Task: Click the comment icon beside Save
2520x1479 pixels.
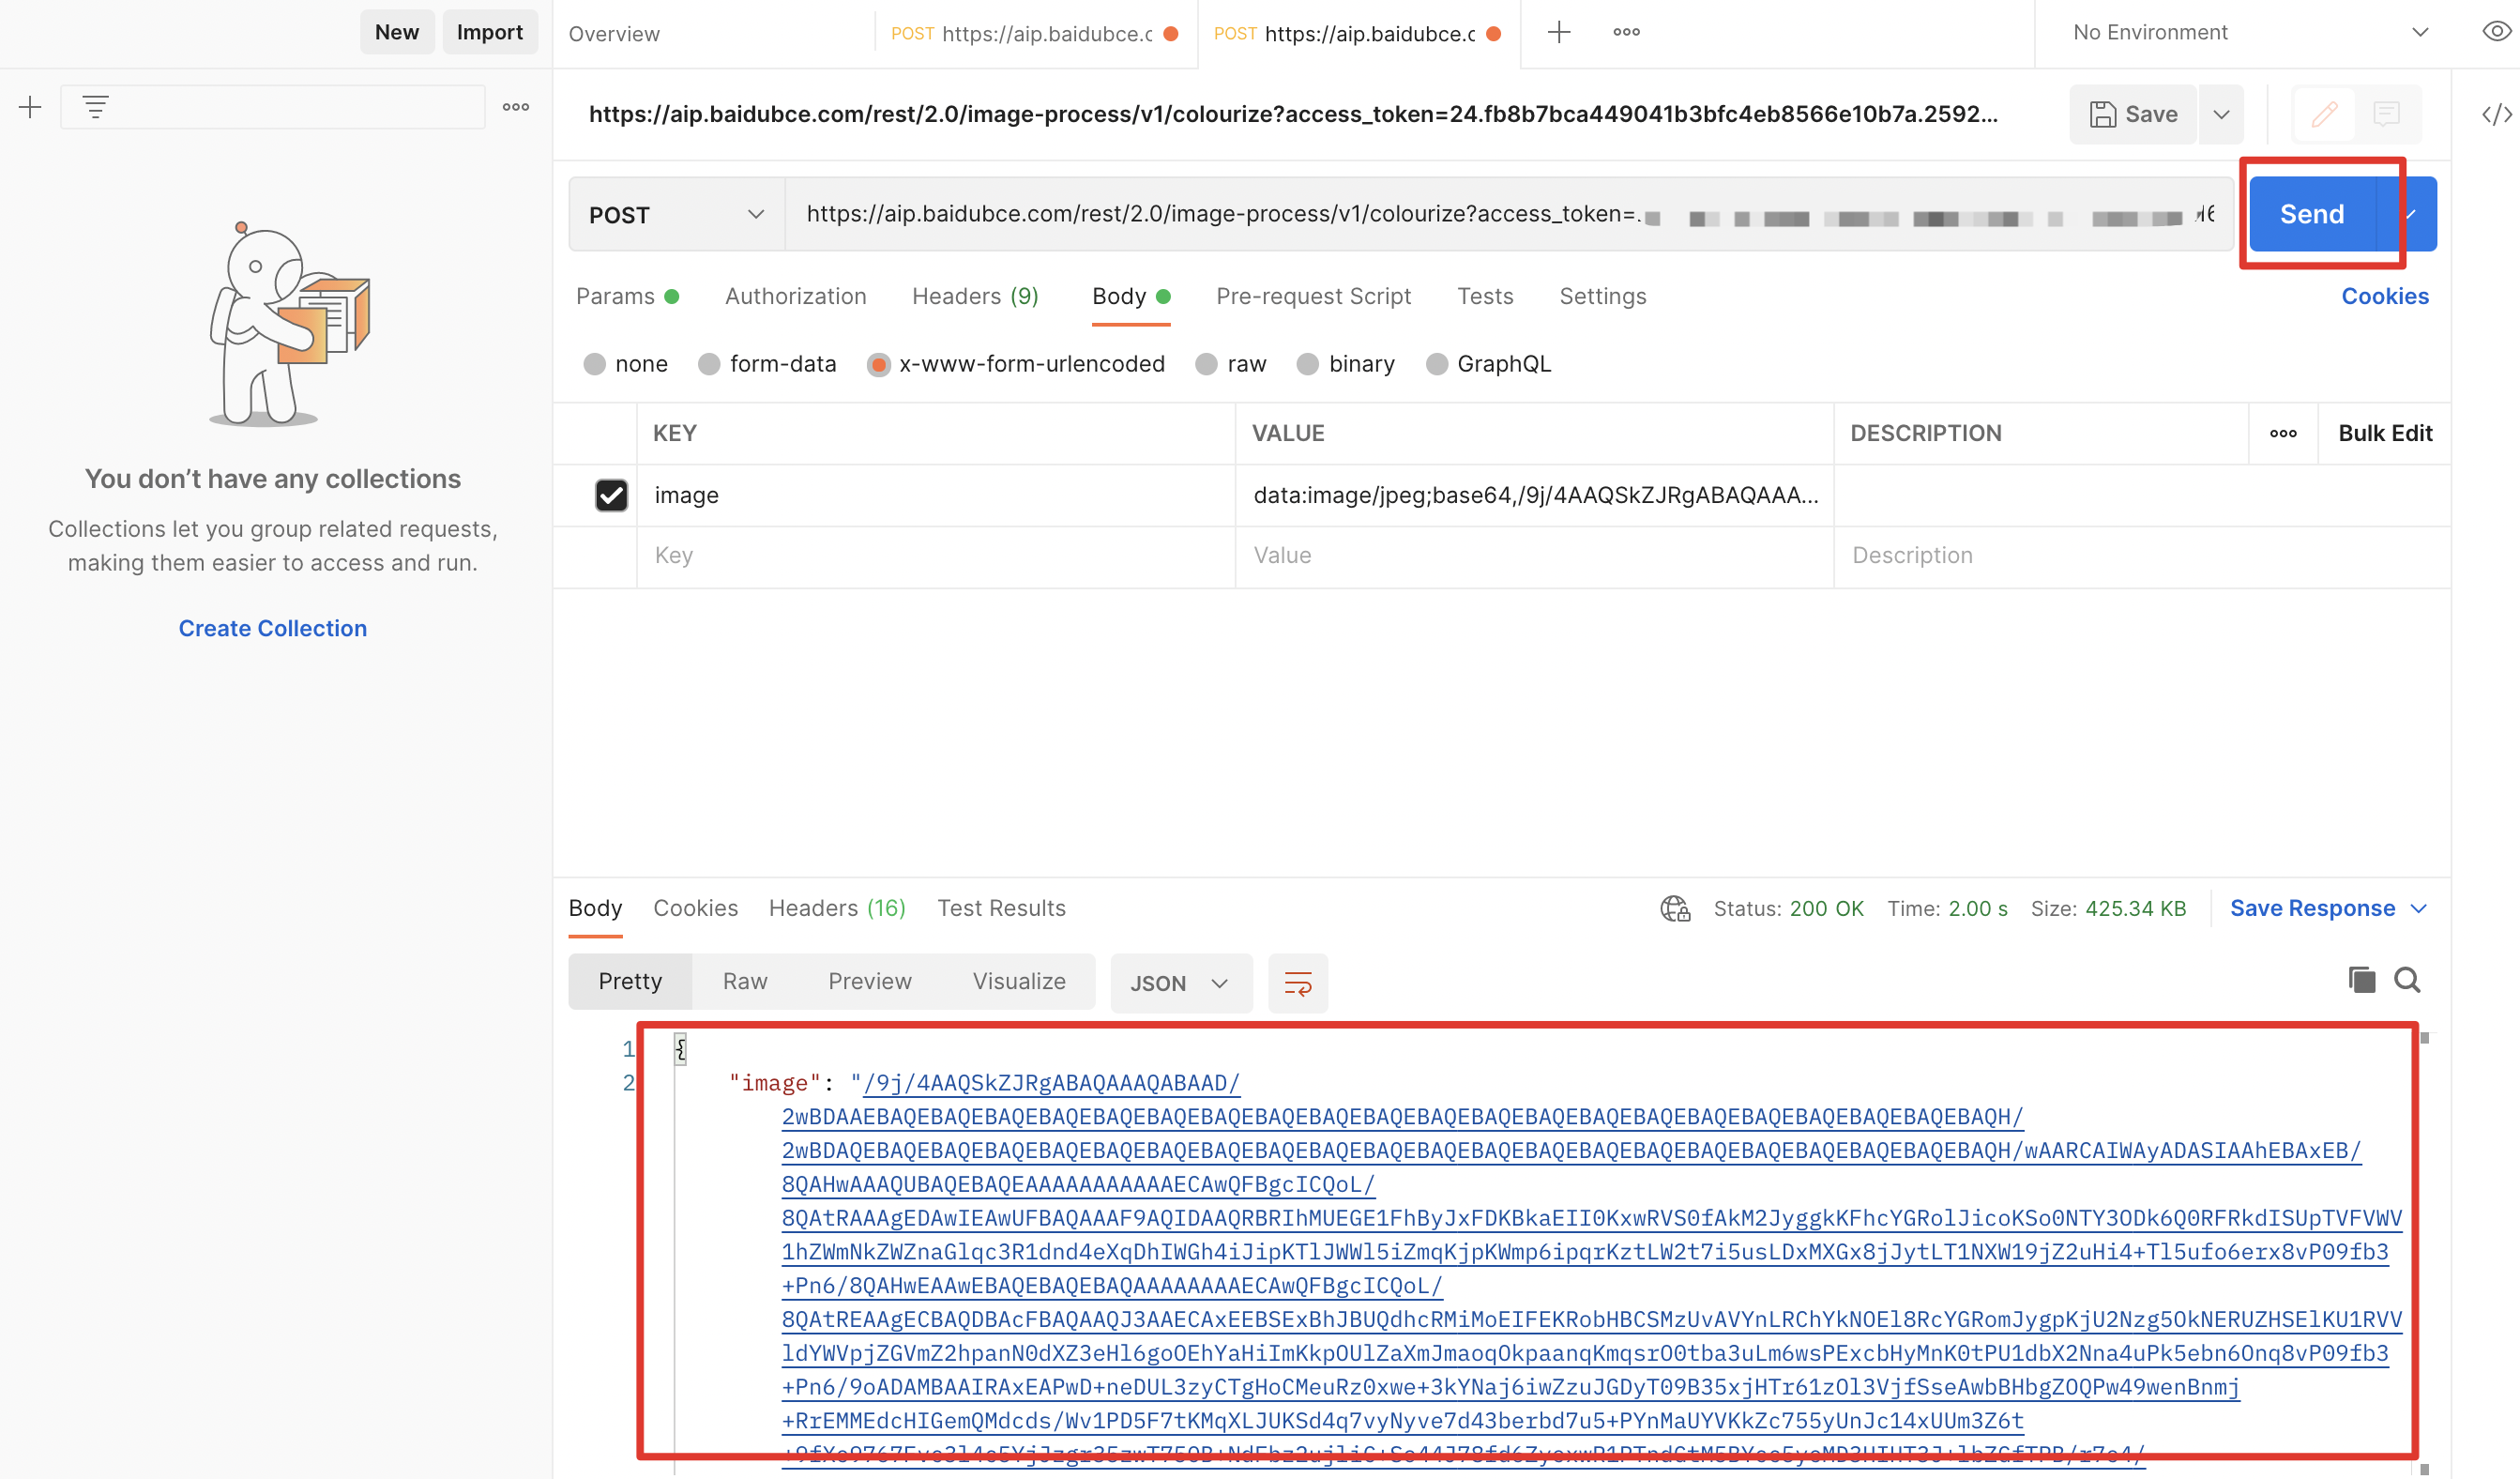Action: [2386, 114]
